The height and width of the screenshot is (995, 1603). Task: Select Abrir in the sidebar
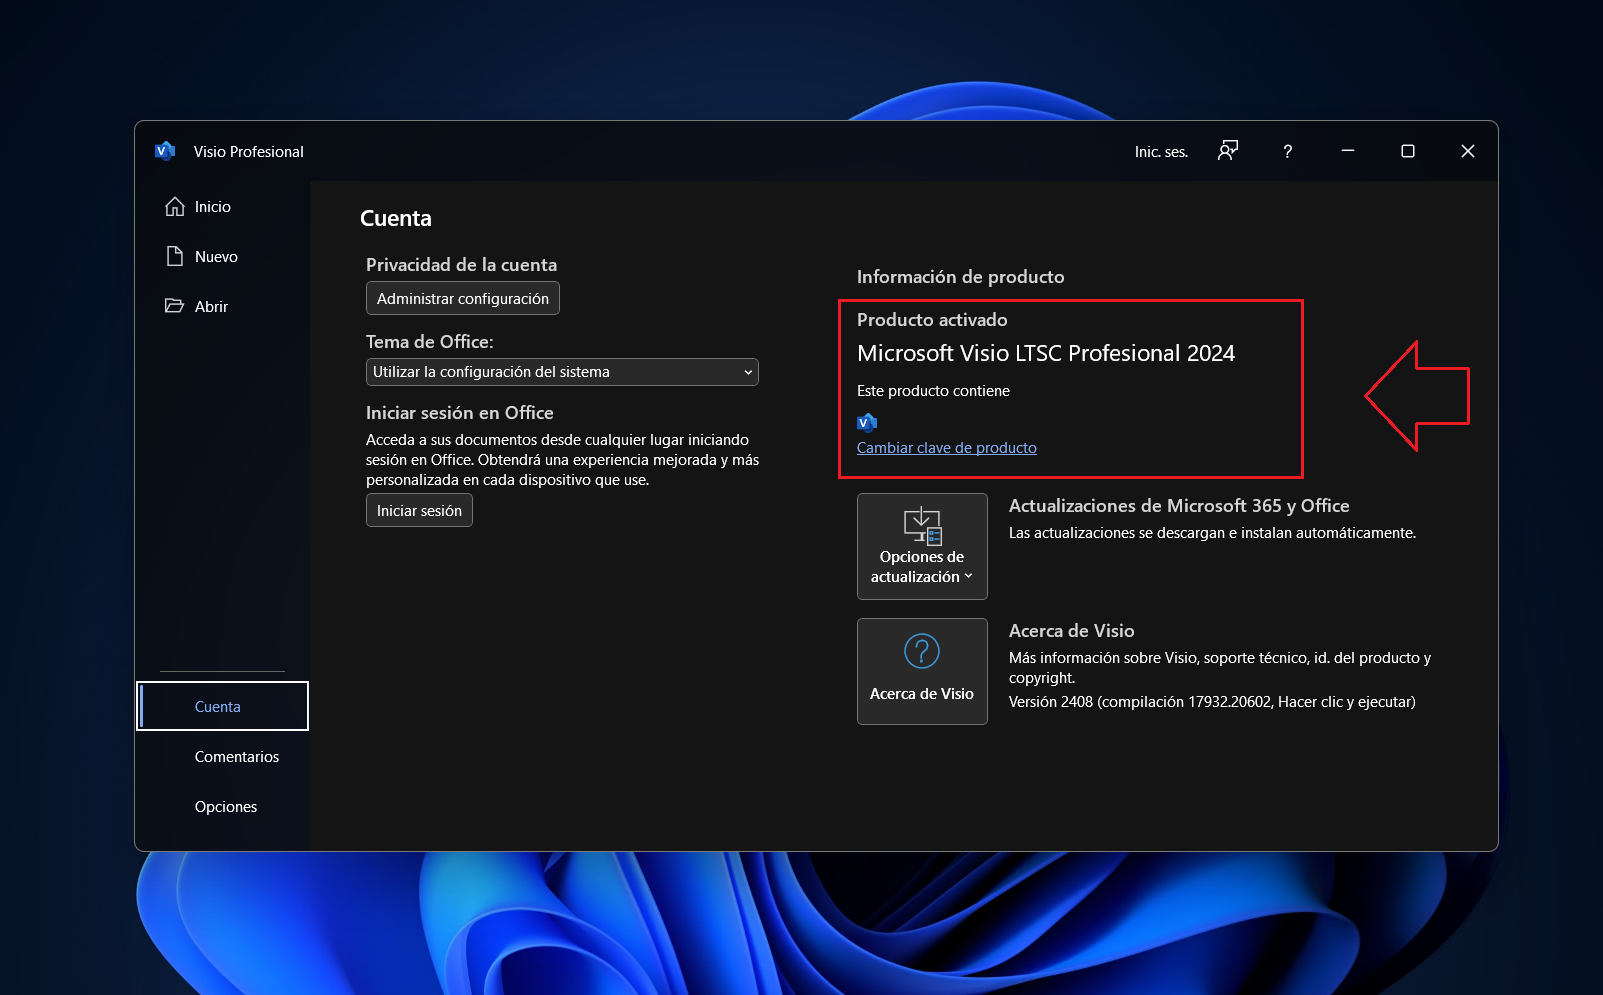coord(222,306)
